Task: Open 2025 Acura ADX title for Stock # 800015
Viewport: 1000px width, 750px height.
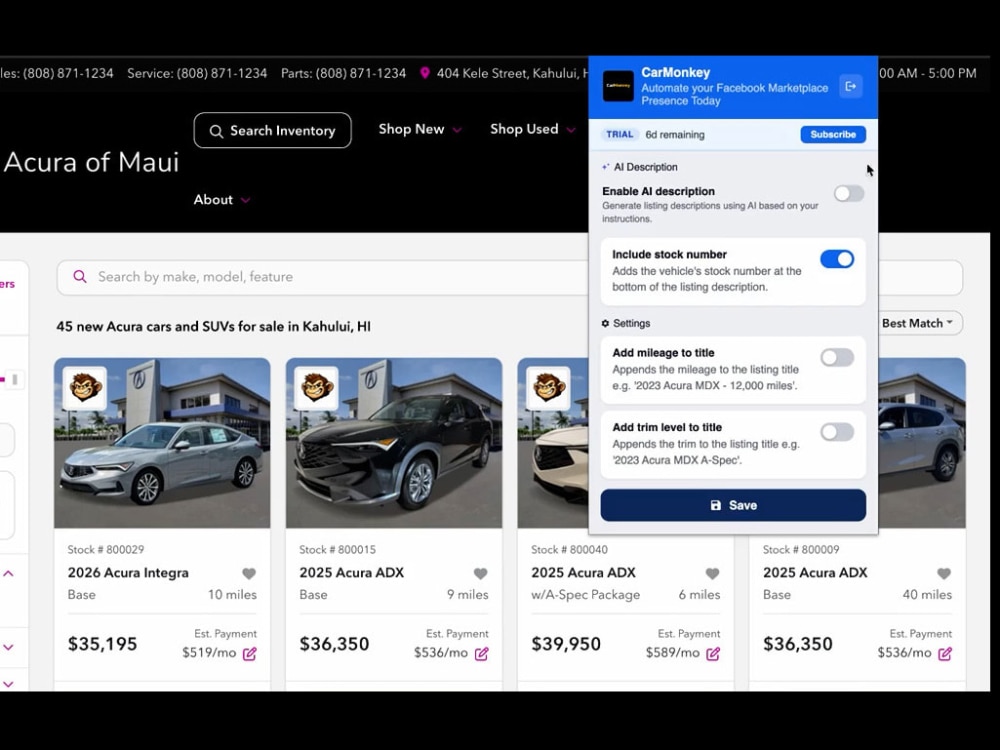Action: point(351,573)
